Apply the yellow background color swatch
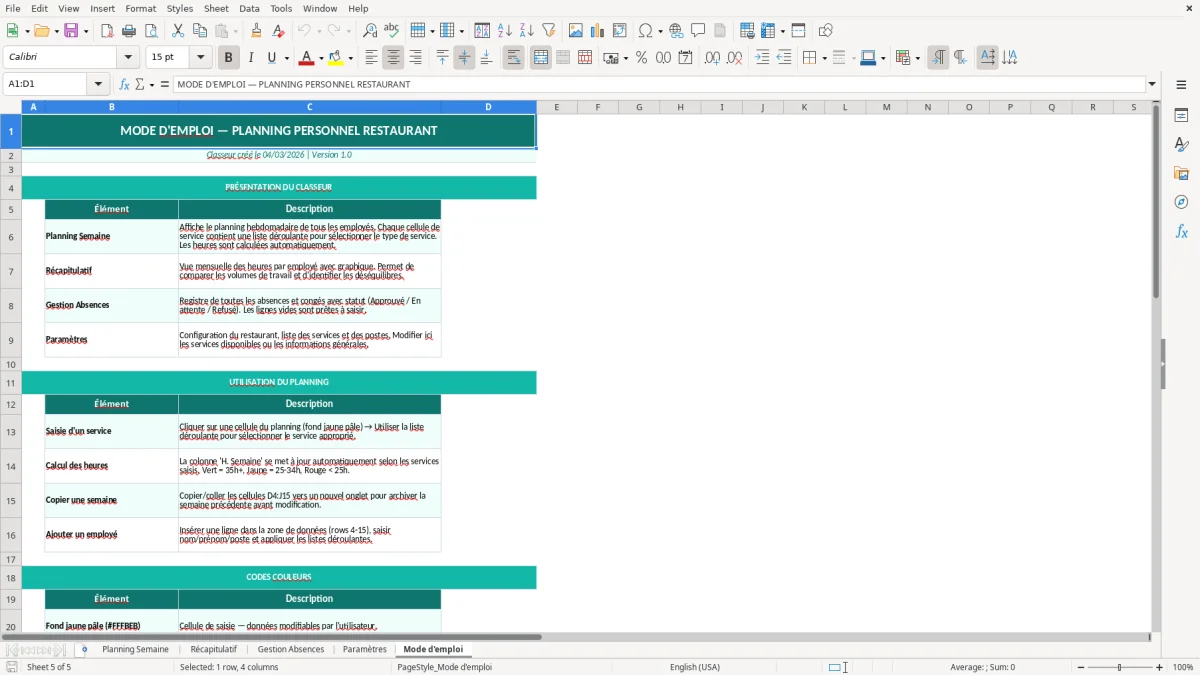The height and width of the screenshot is (675, 1200). tap(336, 58)
